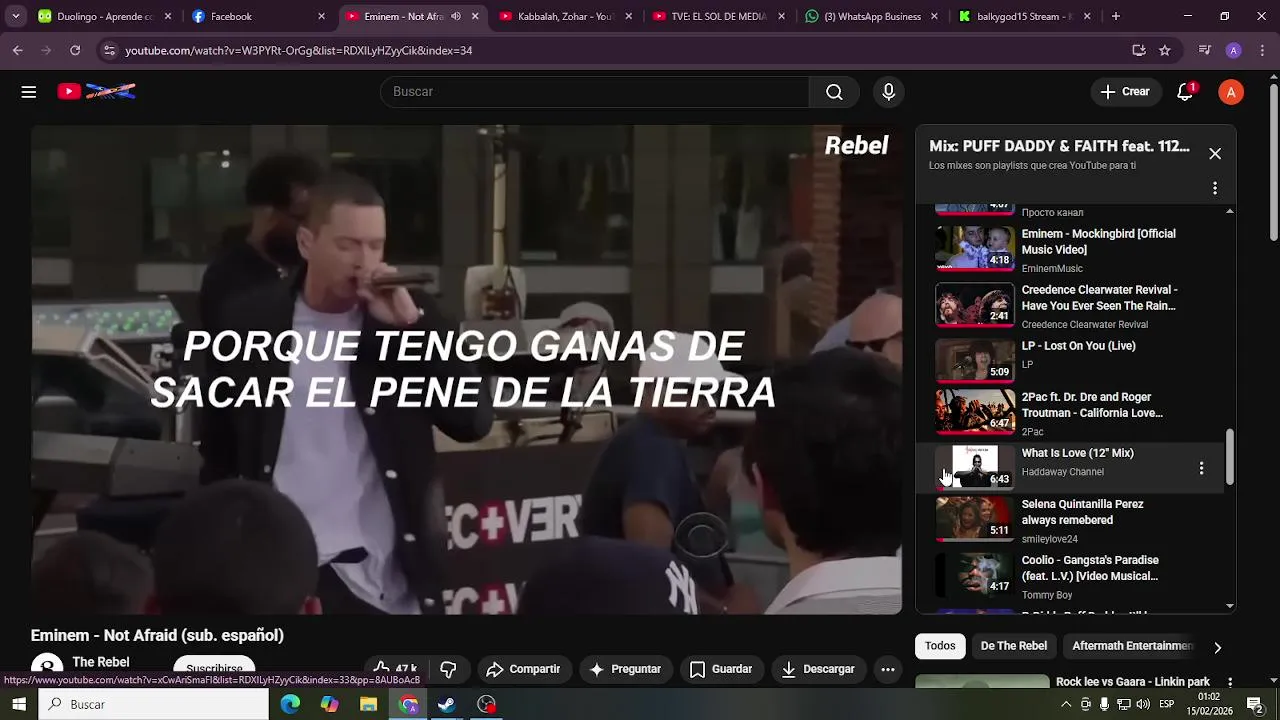Go to YouTube home via logo
The height and width of the screenshot is (720, 1280).
click(96, 92)
